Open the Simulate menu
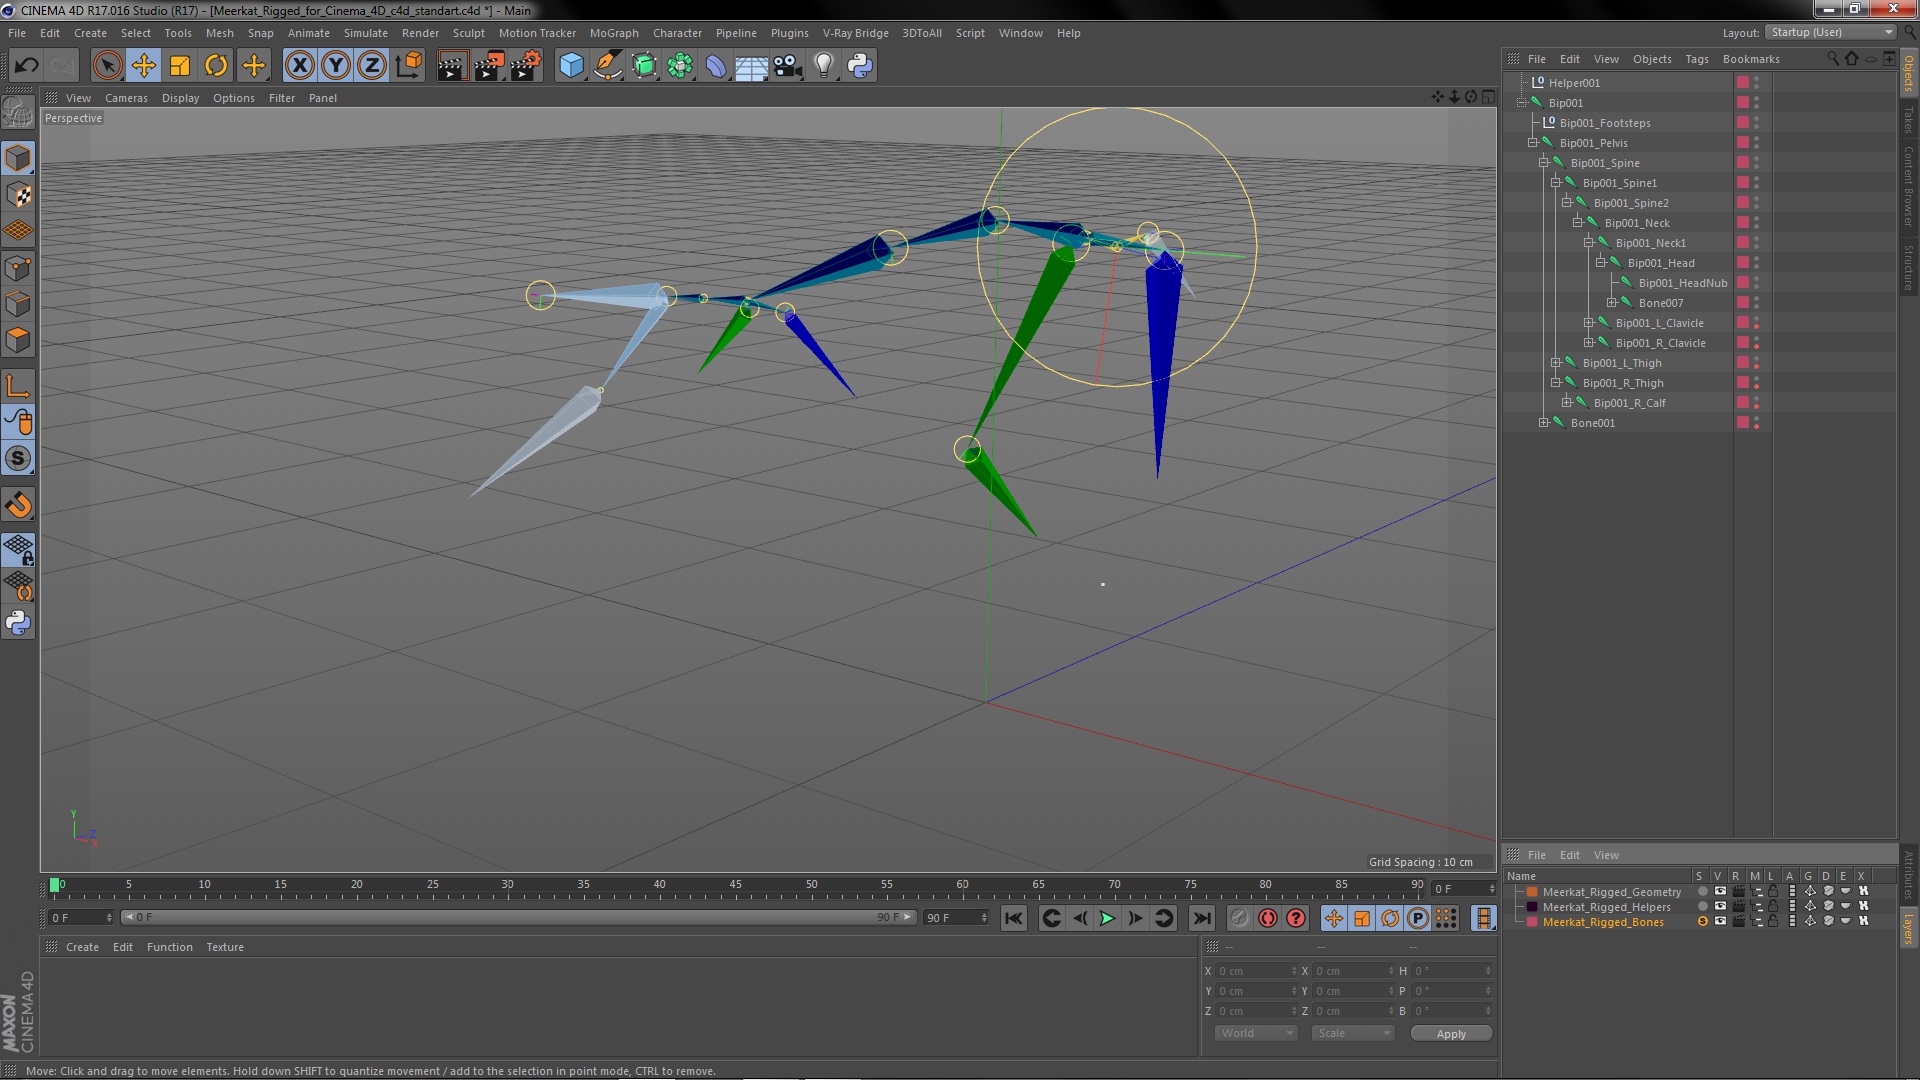The height and width of the screenshot is (1080, 1920). pos(365,33)
